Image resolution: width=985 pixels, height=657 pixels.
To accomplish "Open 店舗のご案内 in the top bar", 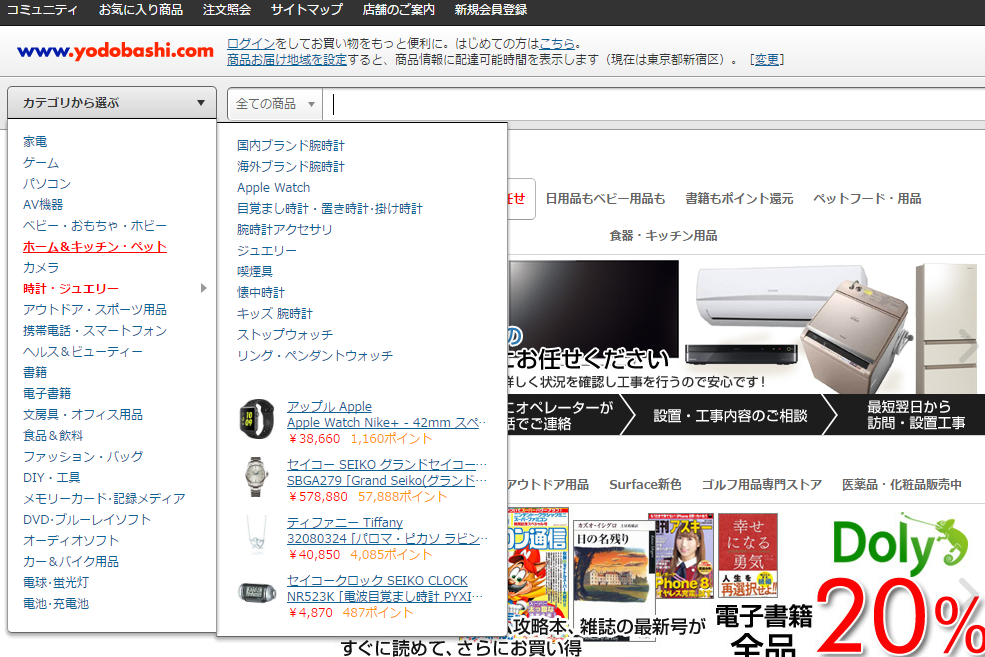I will pos(398,10).
